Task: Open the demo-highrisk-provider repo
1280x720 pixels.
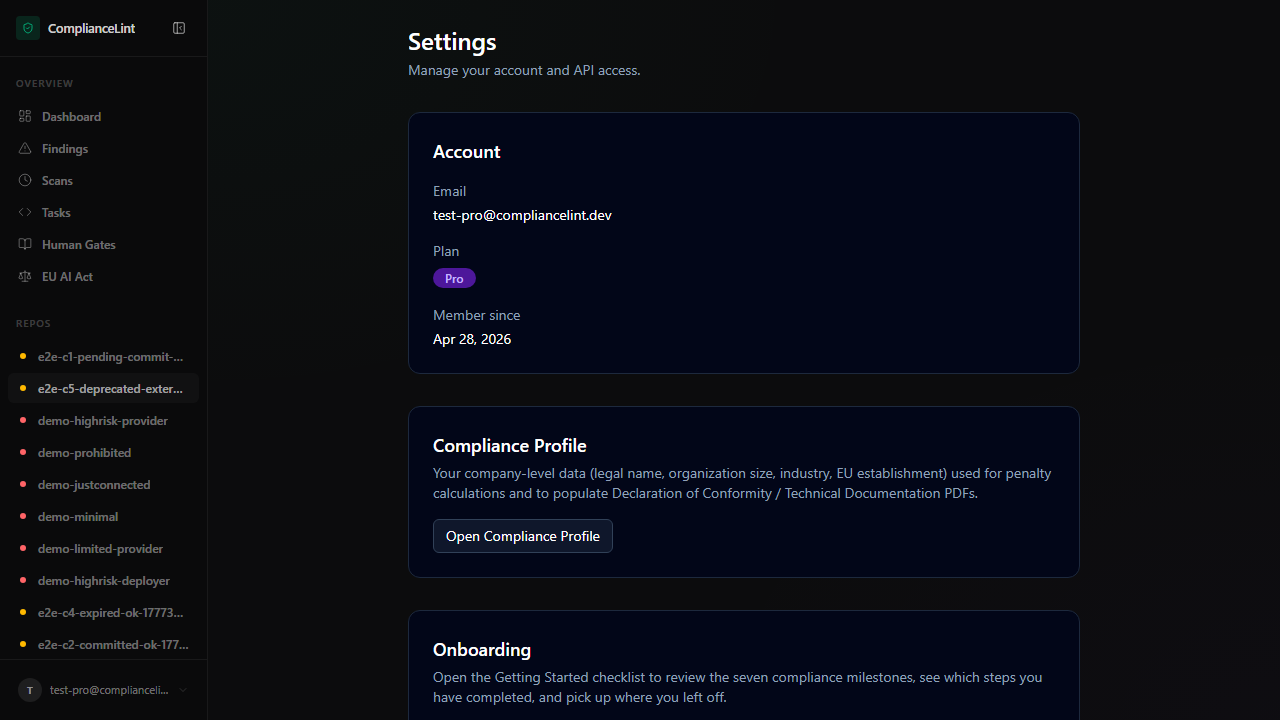Action: point(102,421)
